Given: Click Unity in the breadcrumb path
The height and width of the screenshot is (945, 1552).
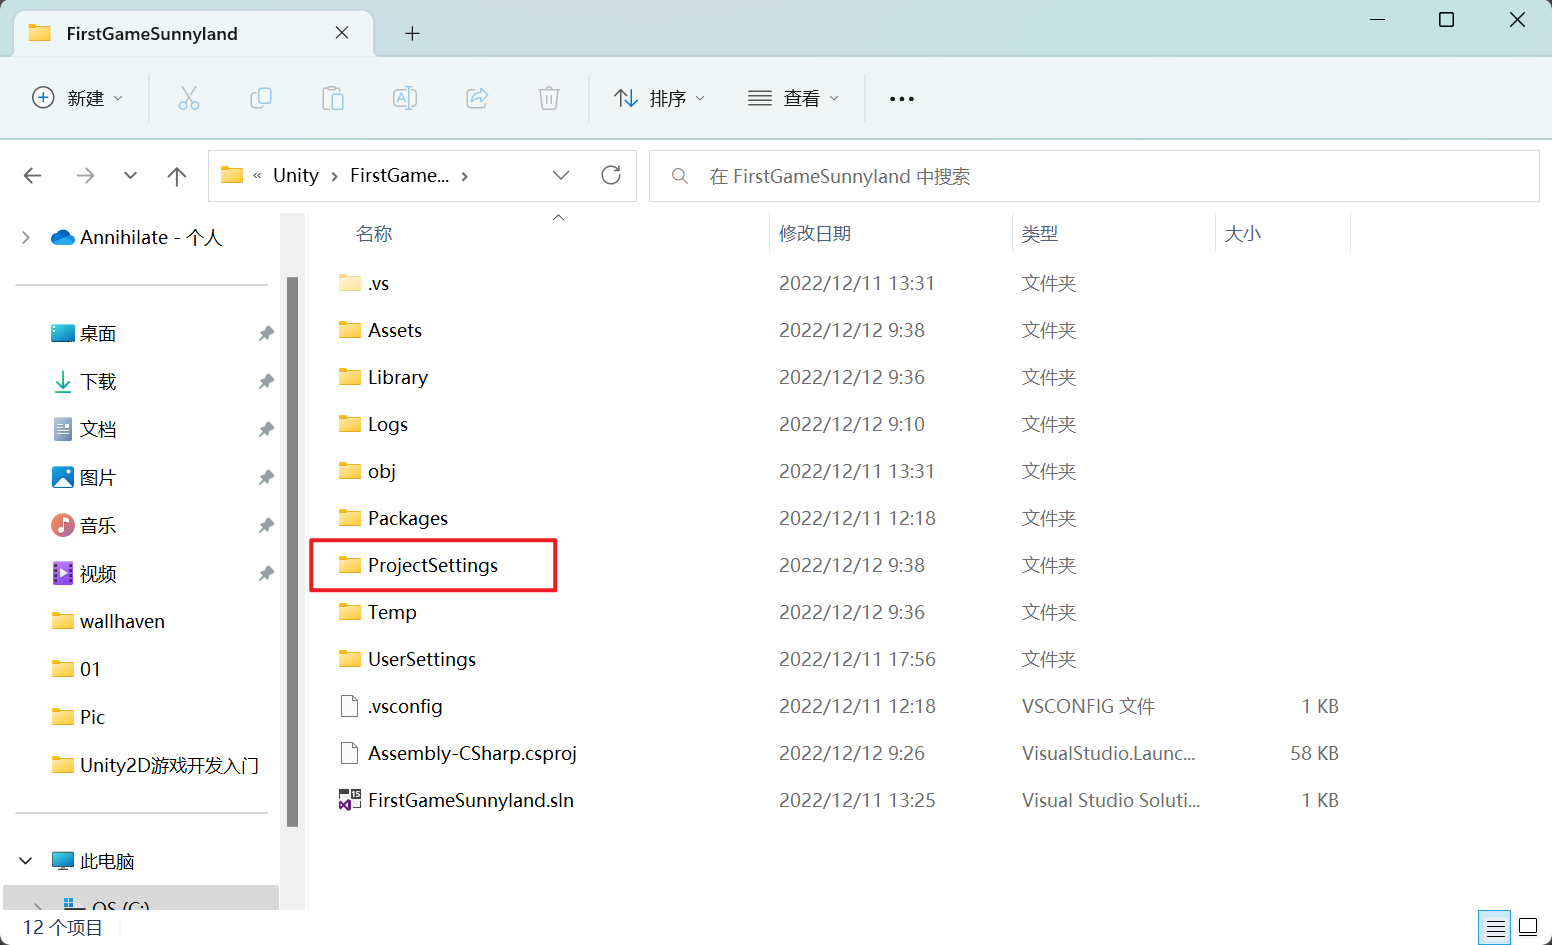Looking at the screenshot, I should tap(295, 174).
